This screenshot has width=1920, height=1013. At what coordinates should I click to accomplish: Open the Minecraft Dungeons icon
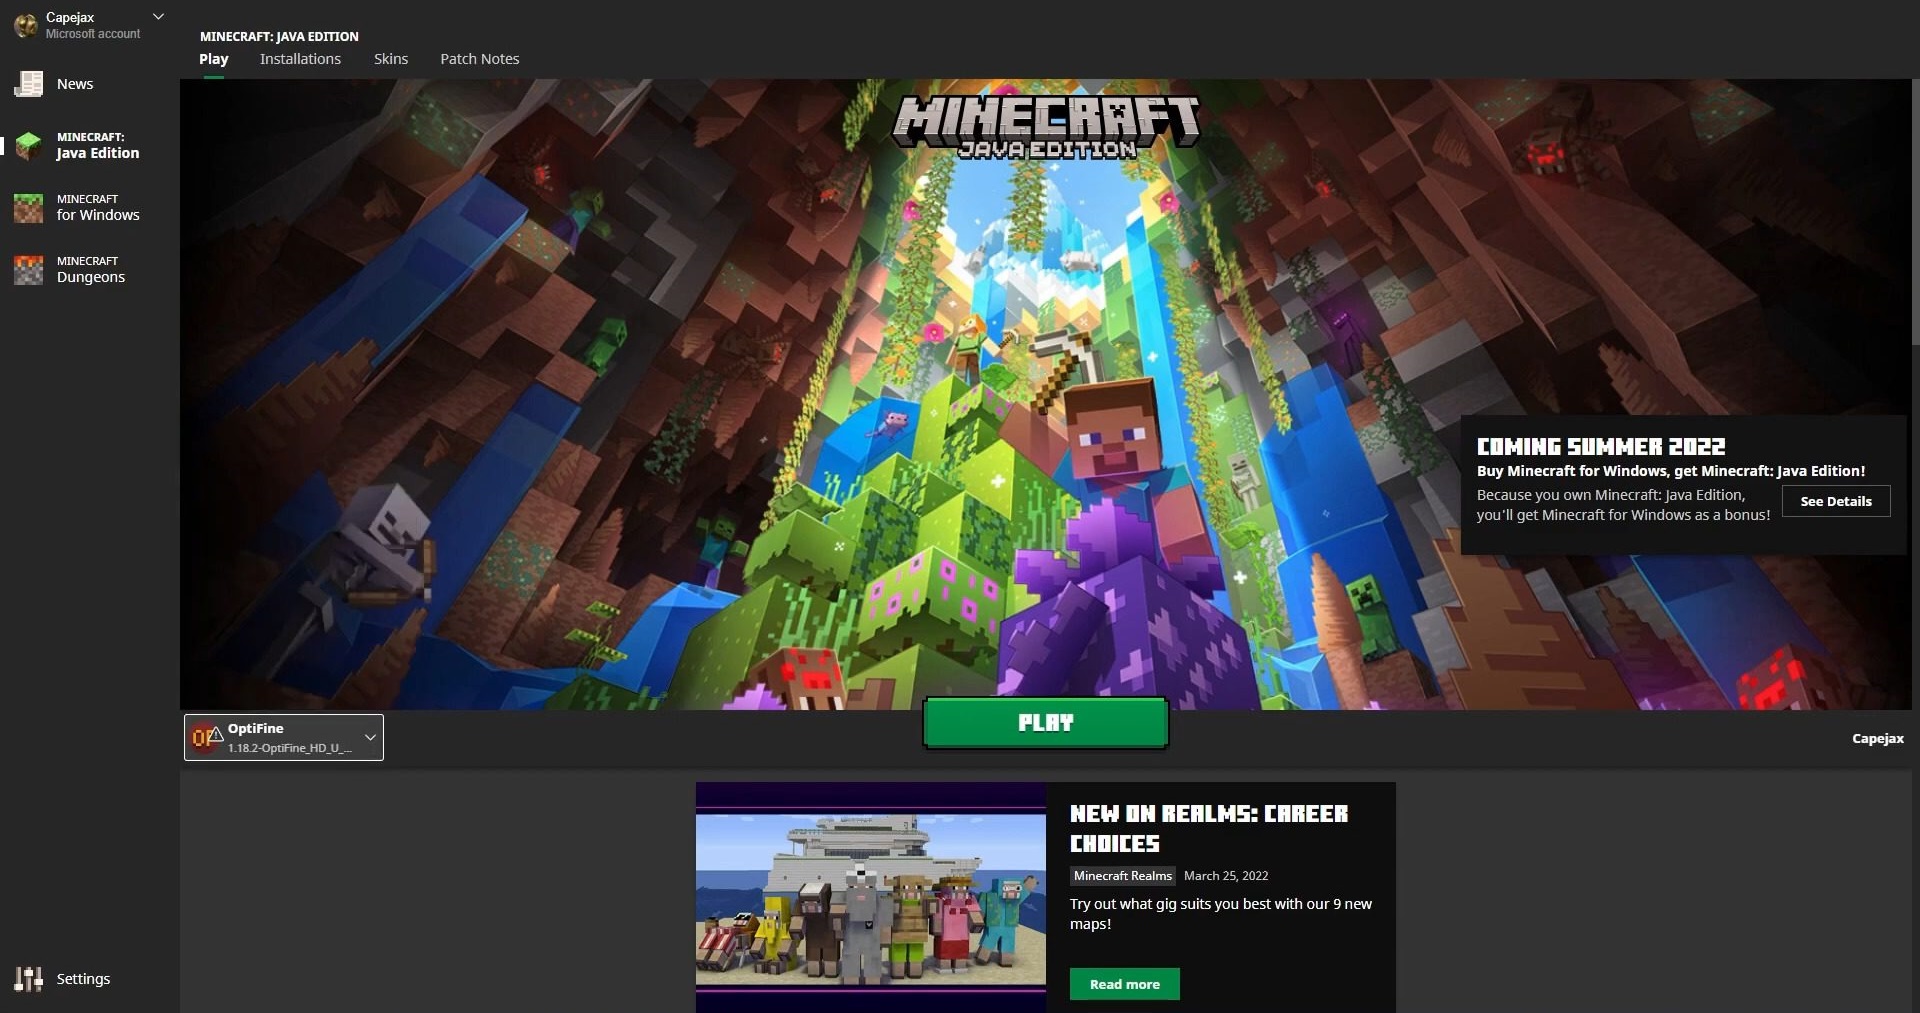(x=28, y=270)
